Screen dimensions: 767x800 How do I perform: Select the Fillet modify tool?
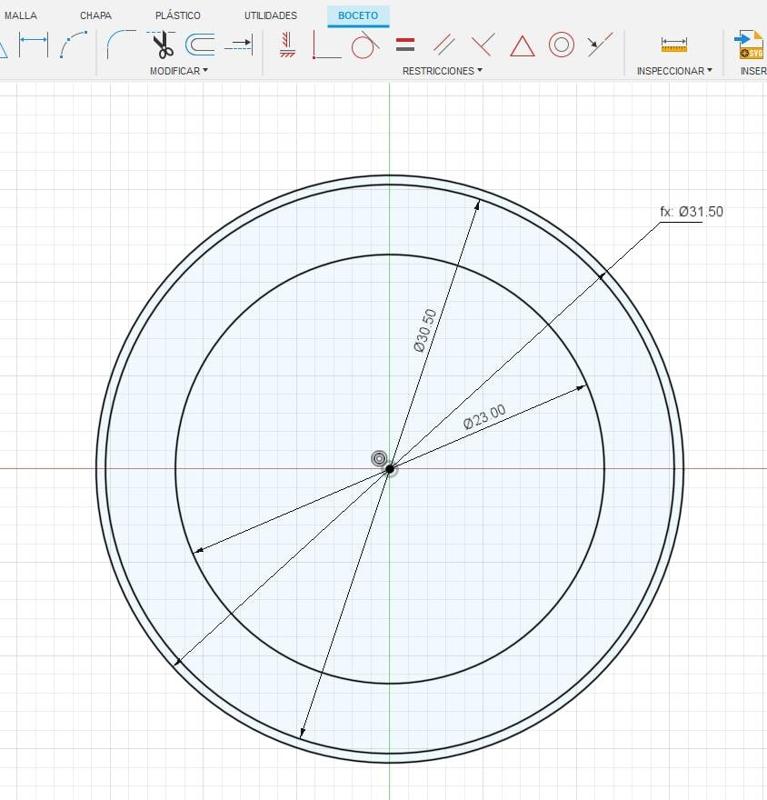tap(120, 45)
